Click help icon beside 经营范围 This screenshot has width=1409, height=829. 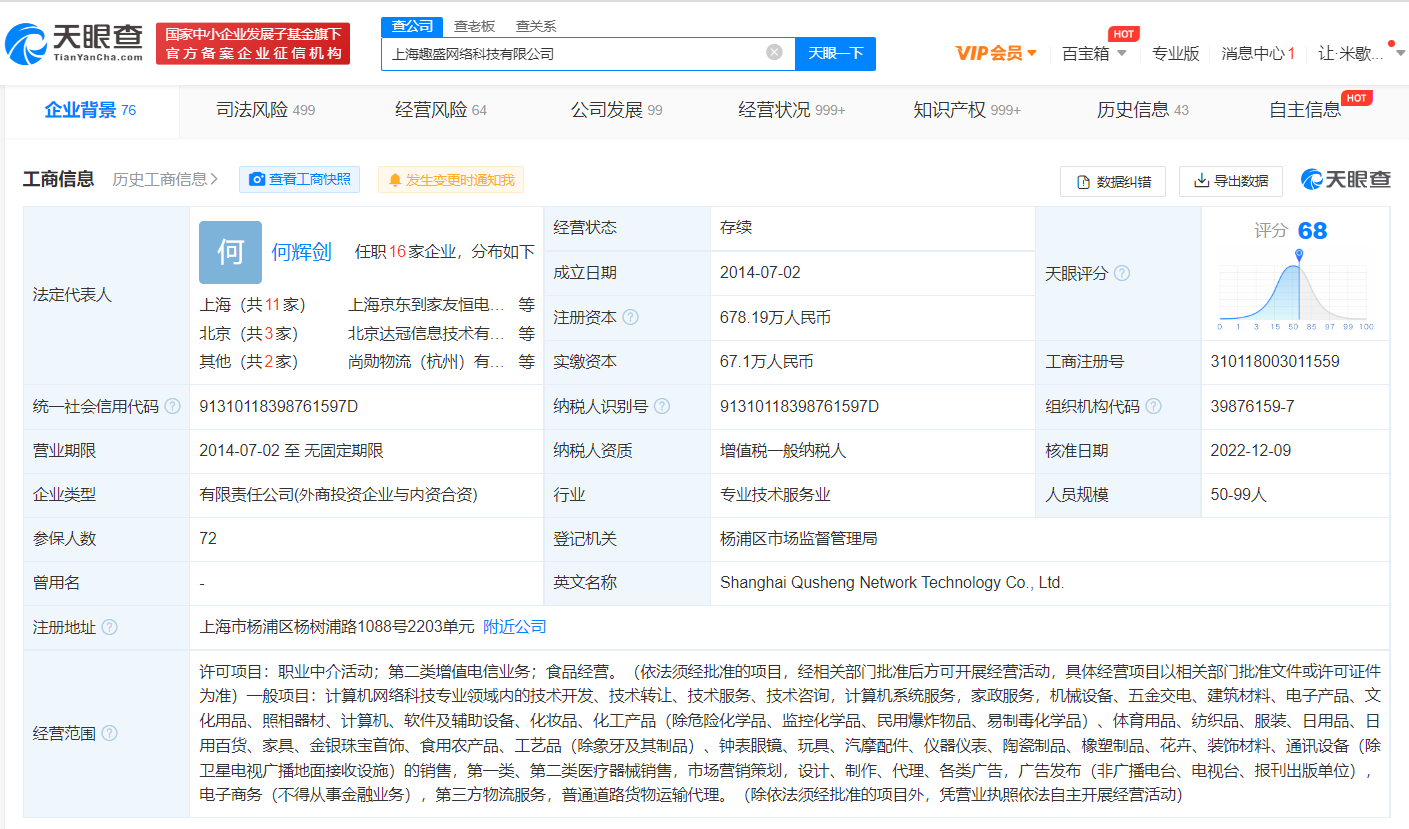click(109, 734)
